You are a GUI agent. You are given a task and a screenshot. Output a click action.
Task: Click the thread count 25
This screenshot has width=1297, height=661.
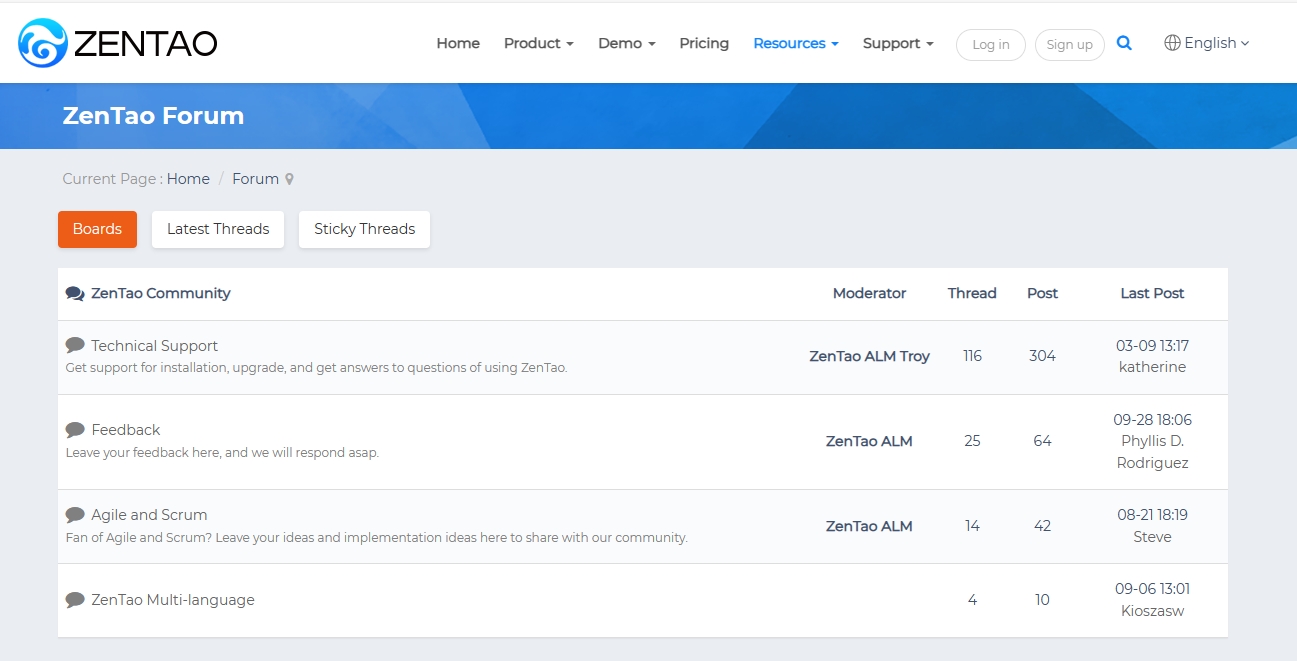[972, 441]
